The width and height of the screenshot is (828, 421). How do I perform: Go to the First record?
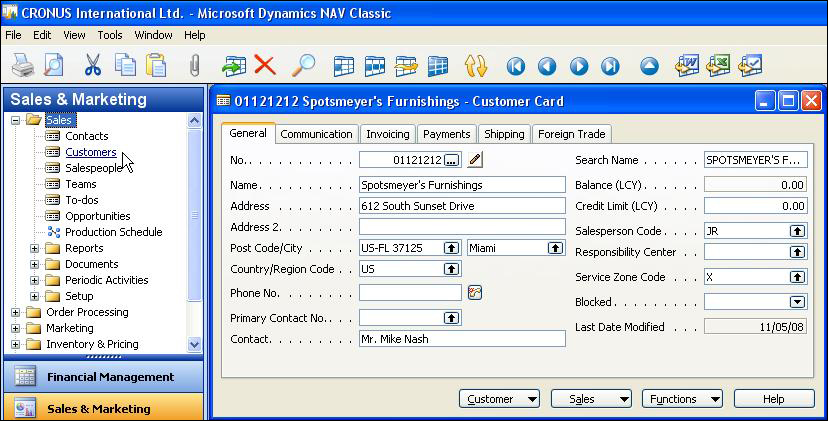[x=516, y=67]
